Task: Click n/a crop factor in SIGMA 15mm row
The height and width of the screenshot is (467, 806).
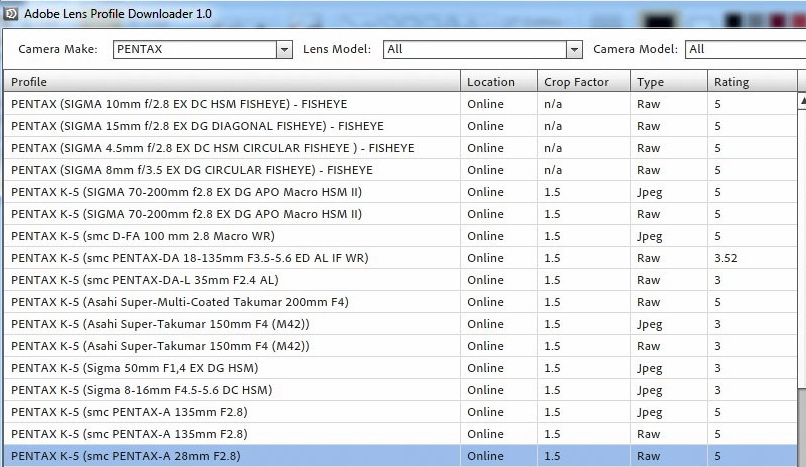Action: pyautogui.click(x=553, y=126)
